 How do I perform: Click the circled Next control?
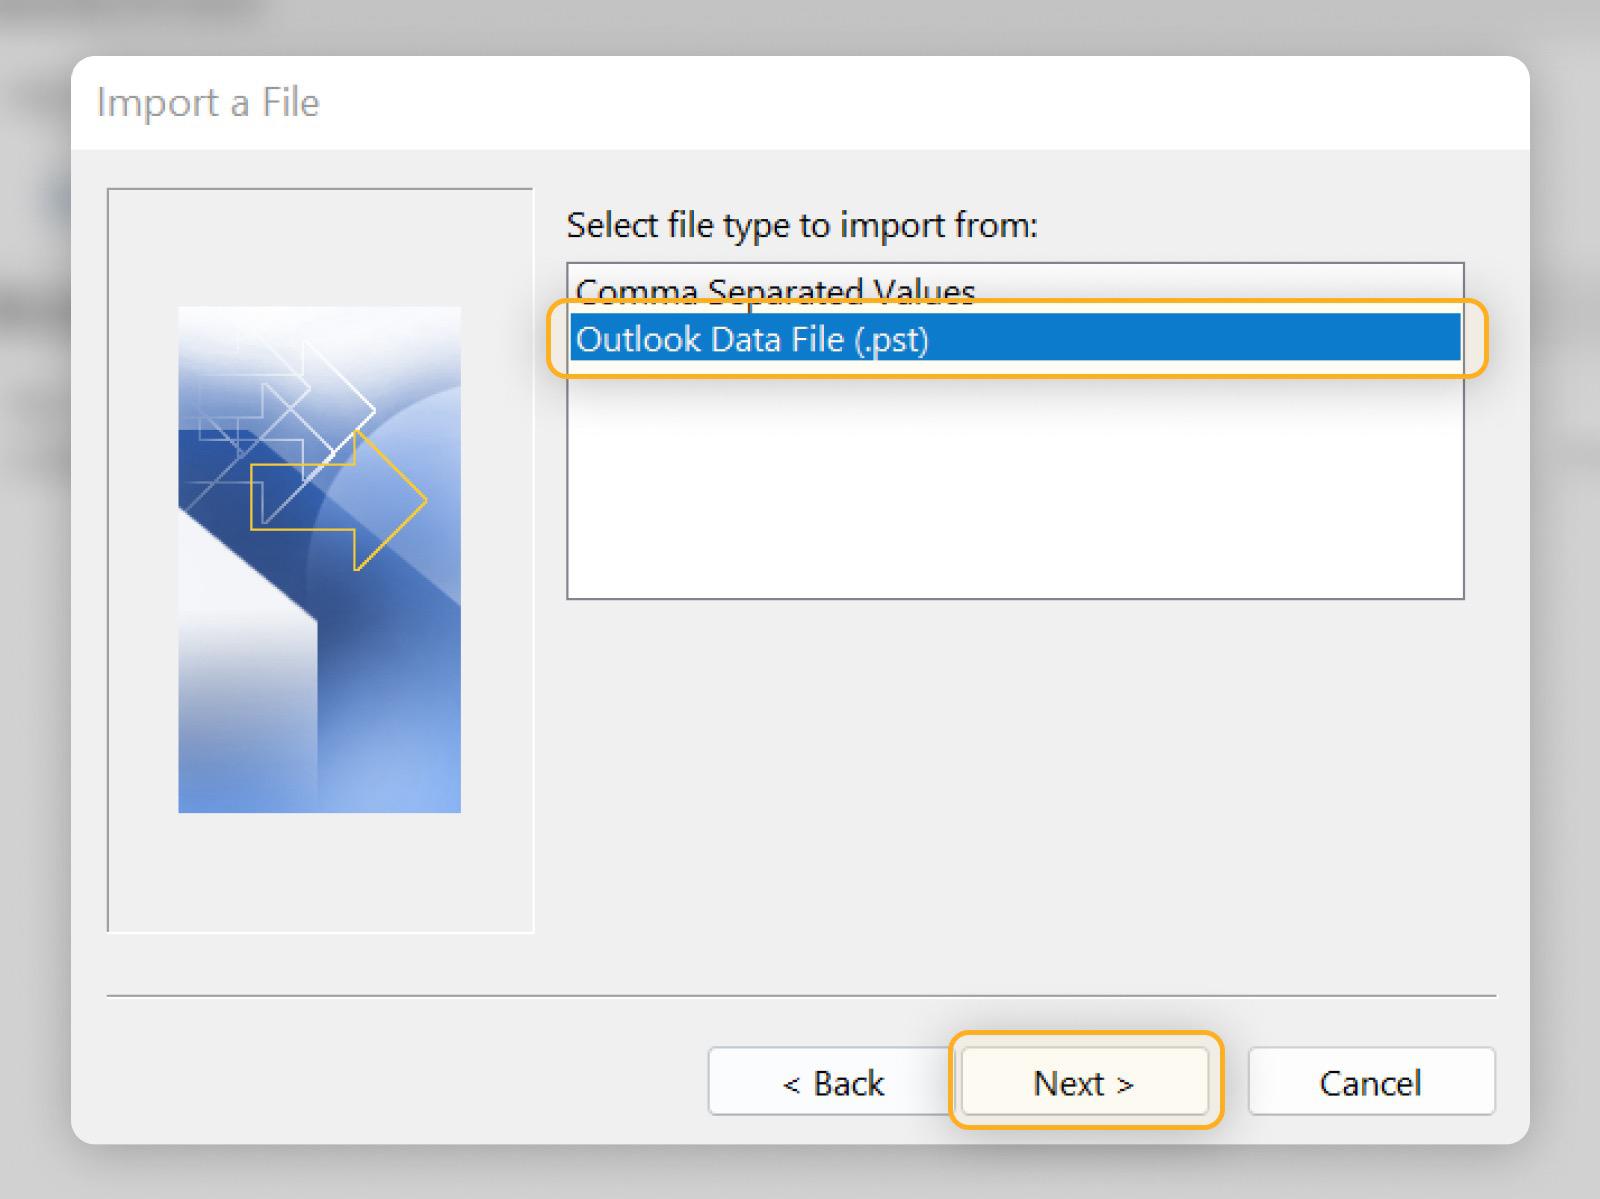pyautogui.click(x=1083, y=1082)
